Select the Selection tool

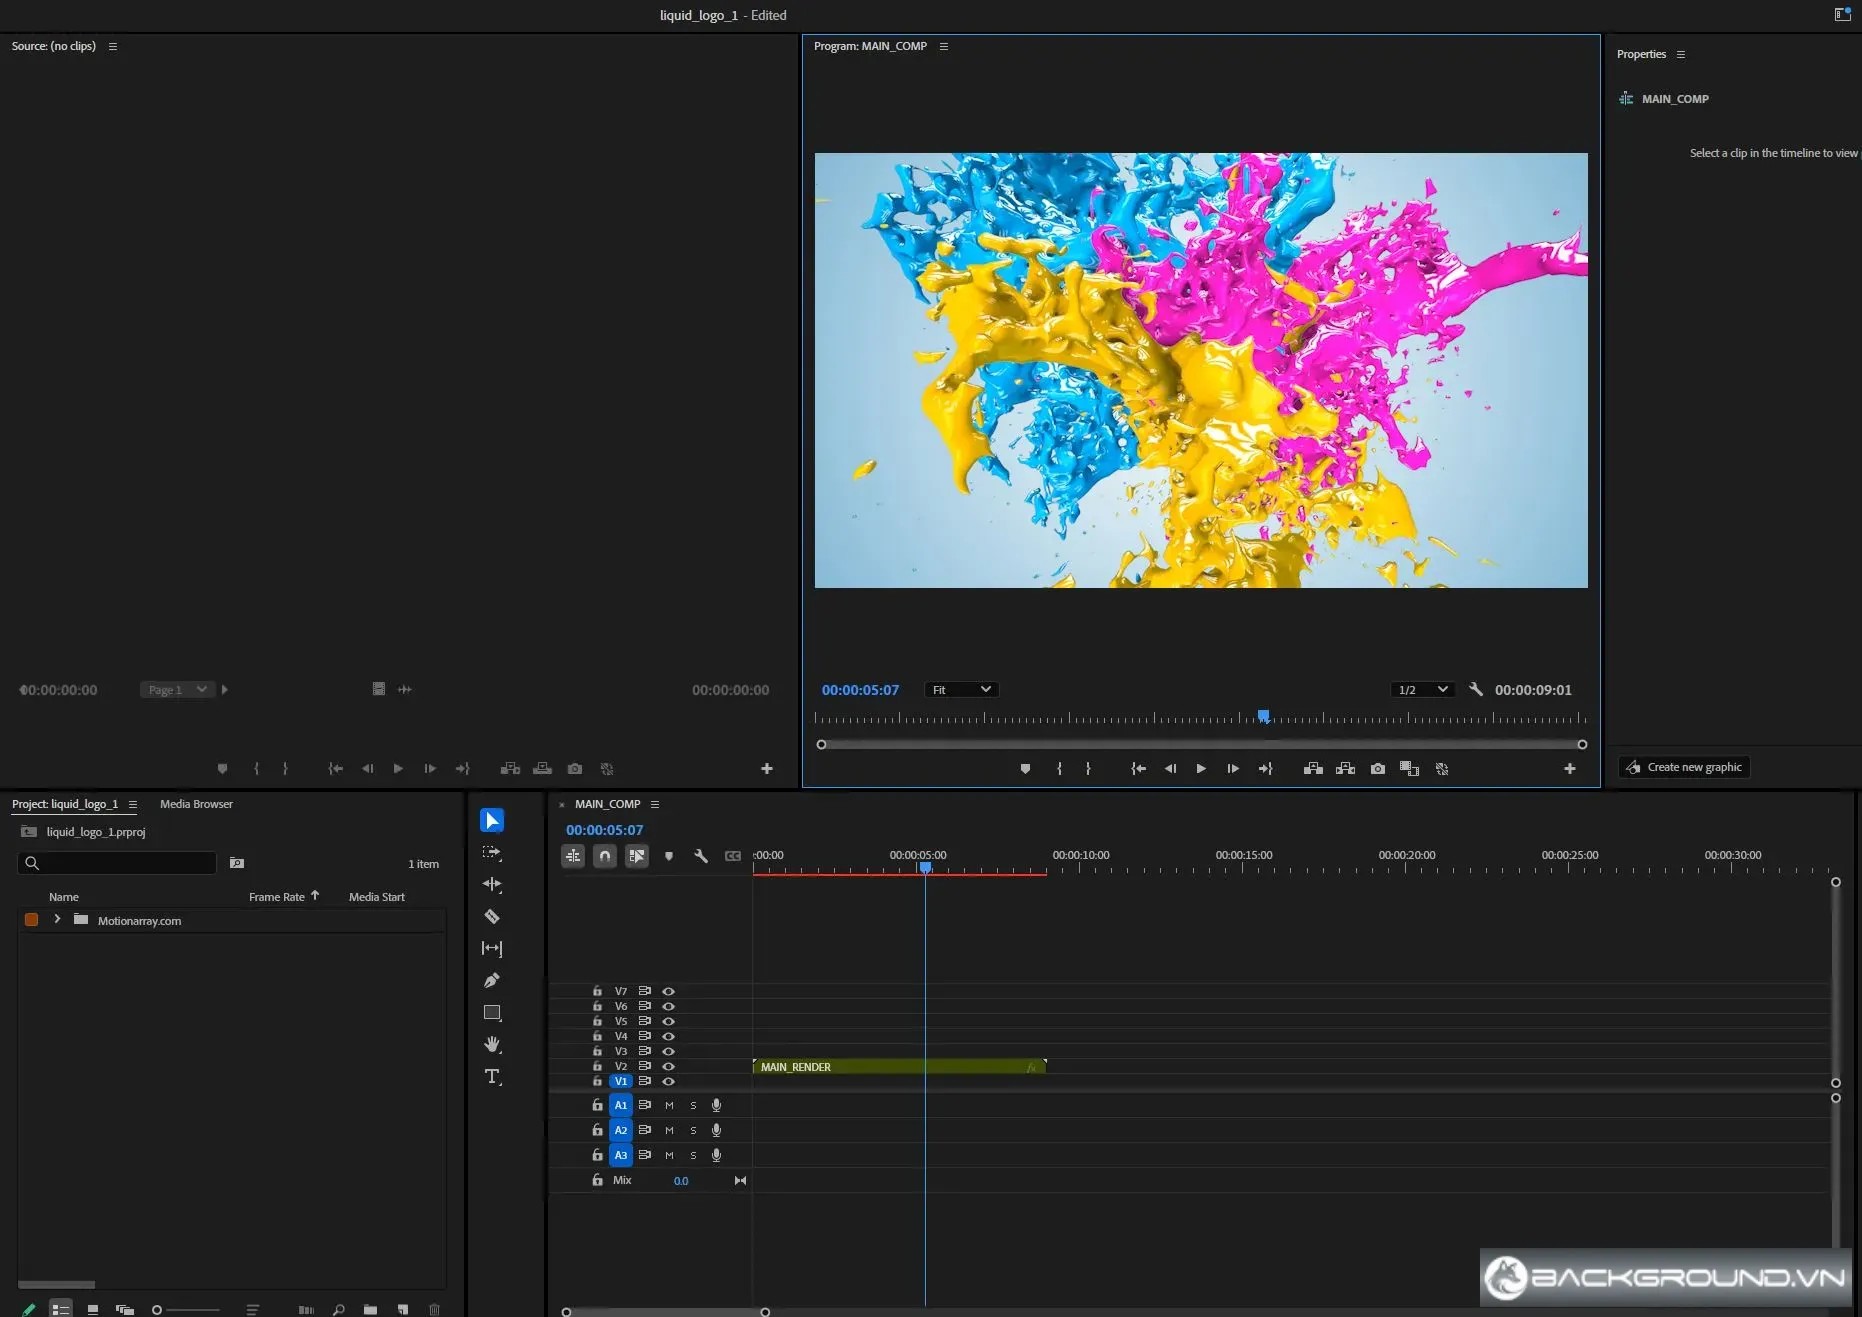click(492, 820)
